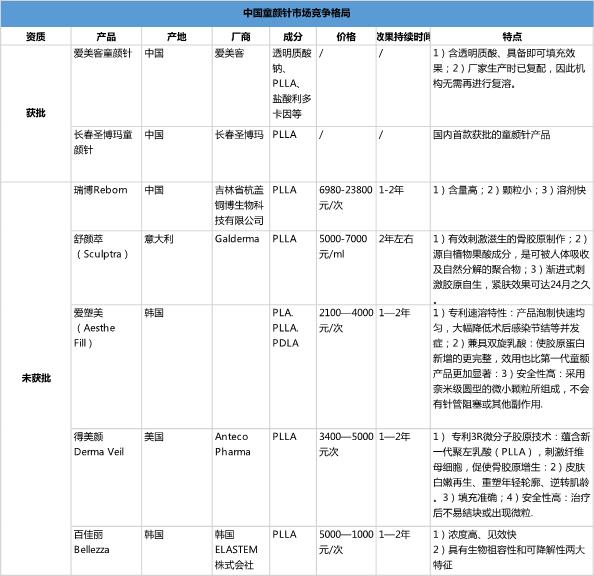Image resolution: width=594 pixels, height=576 pixels.
Task: Select the 产地 column header
Action: point(177,37)
